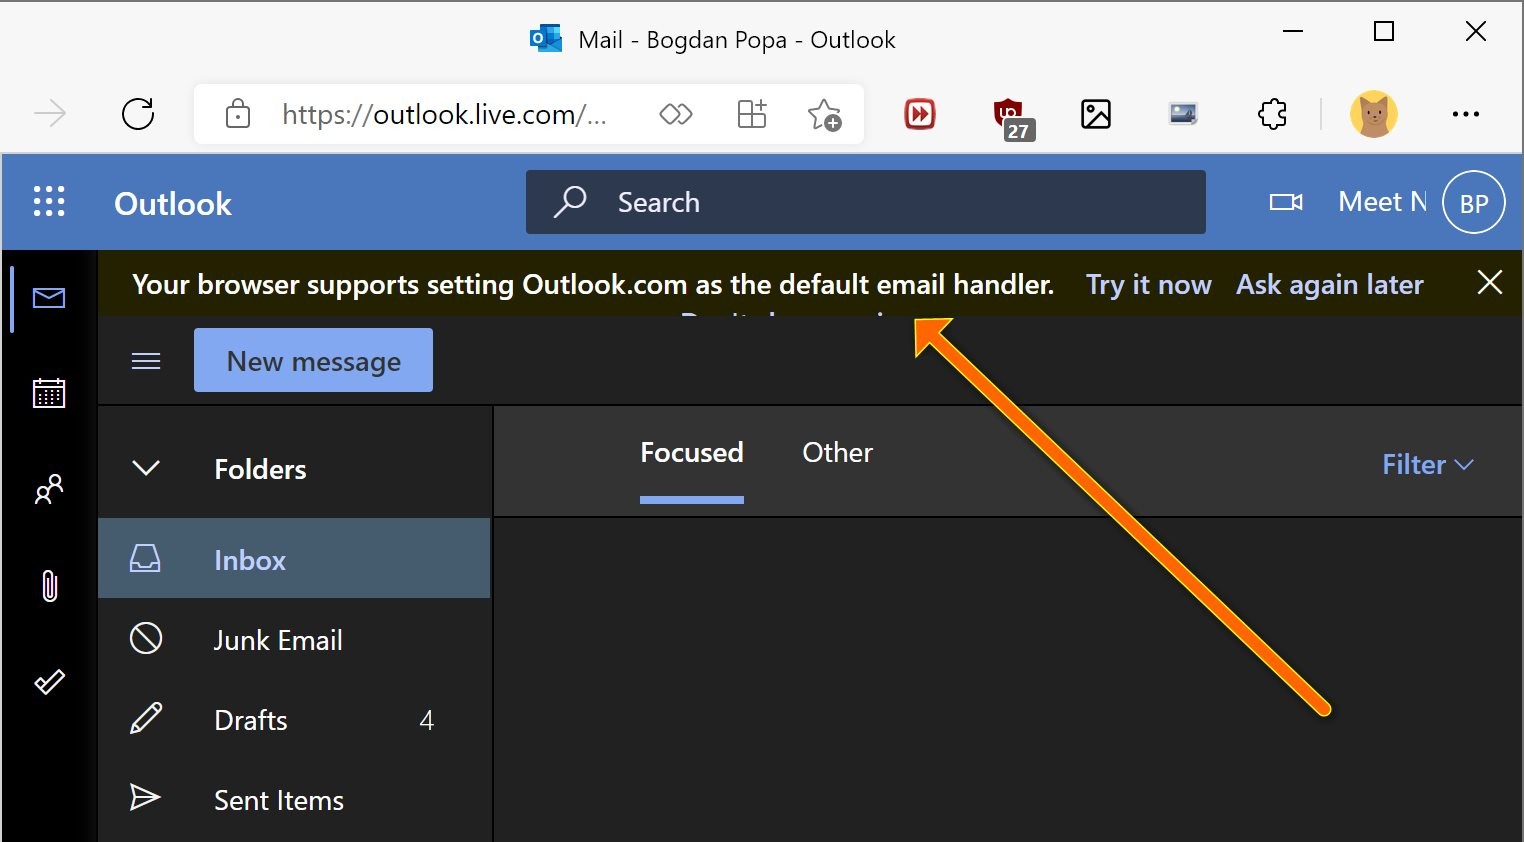
Task: Collapse the Folders section chevron
Action: (146, 468)
